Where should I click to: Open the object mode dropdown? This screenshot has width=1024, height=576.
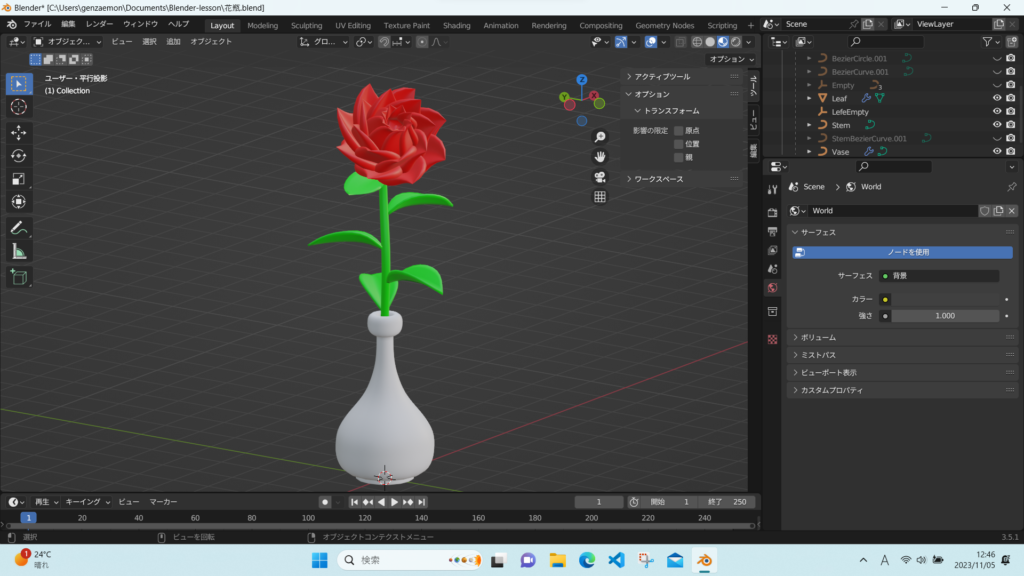click(x=67, y=42)
